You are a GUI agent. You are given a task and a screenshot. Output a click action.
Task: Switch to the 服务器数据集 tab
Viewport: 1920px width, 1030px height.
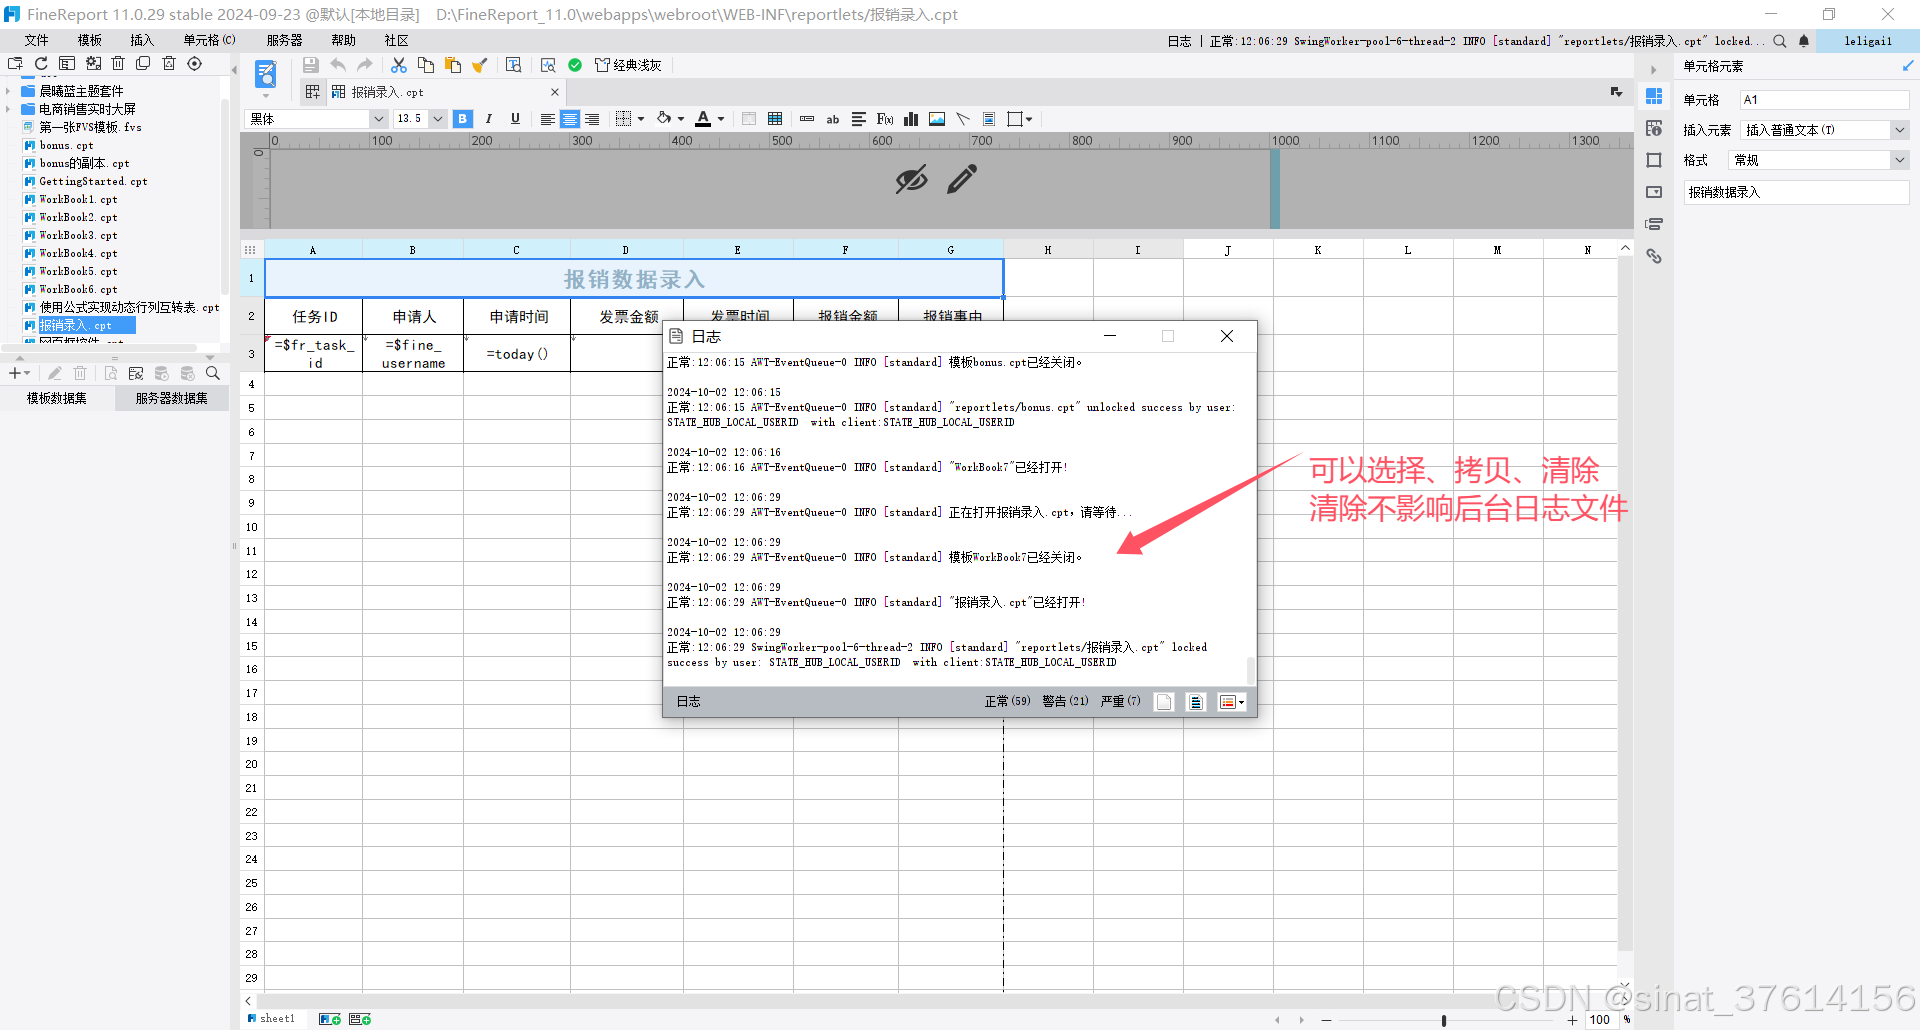[171, 398]
